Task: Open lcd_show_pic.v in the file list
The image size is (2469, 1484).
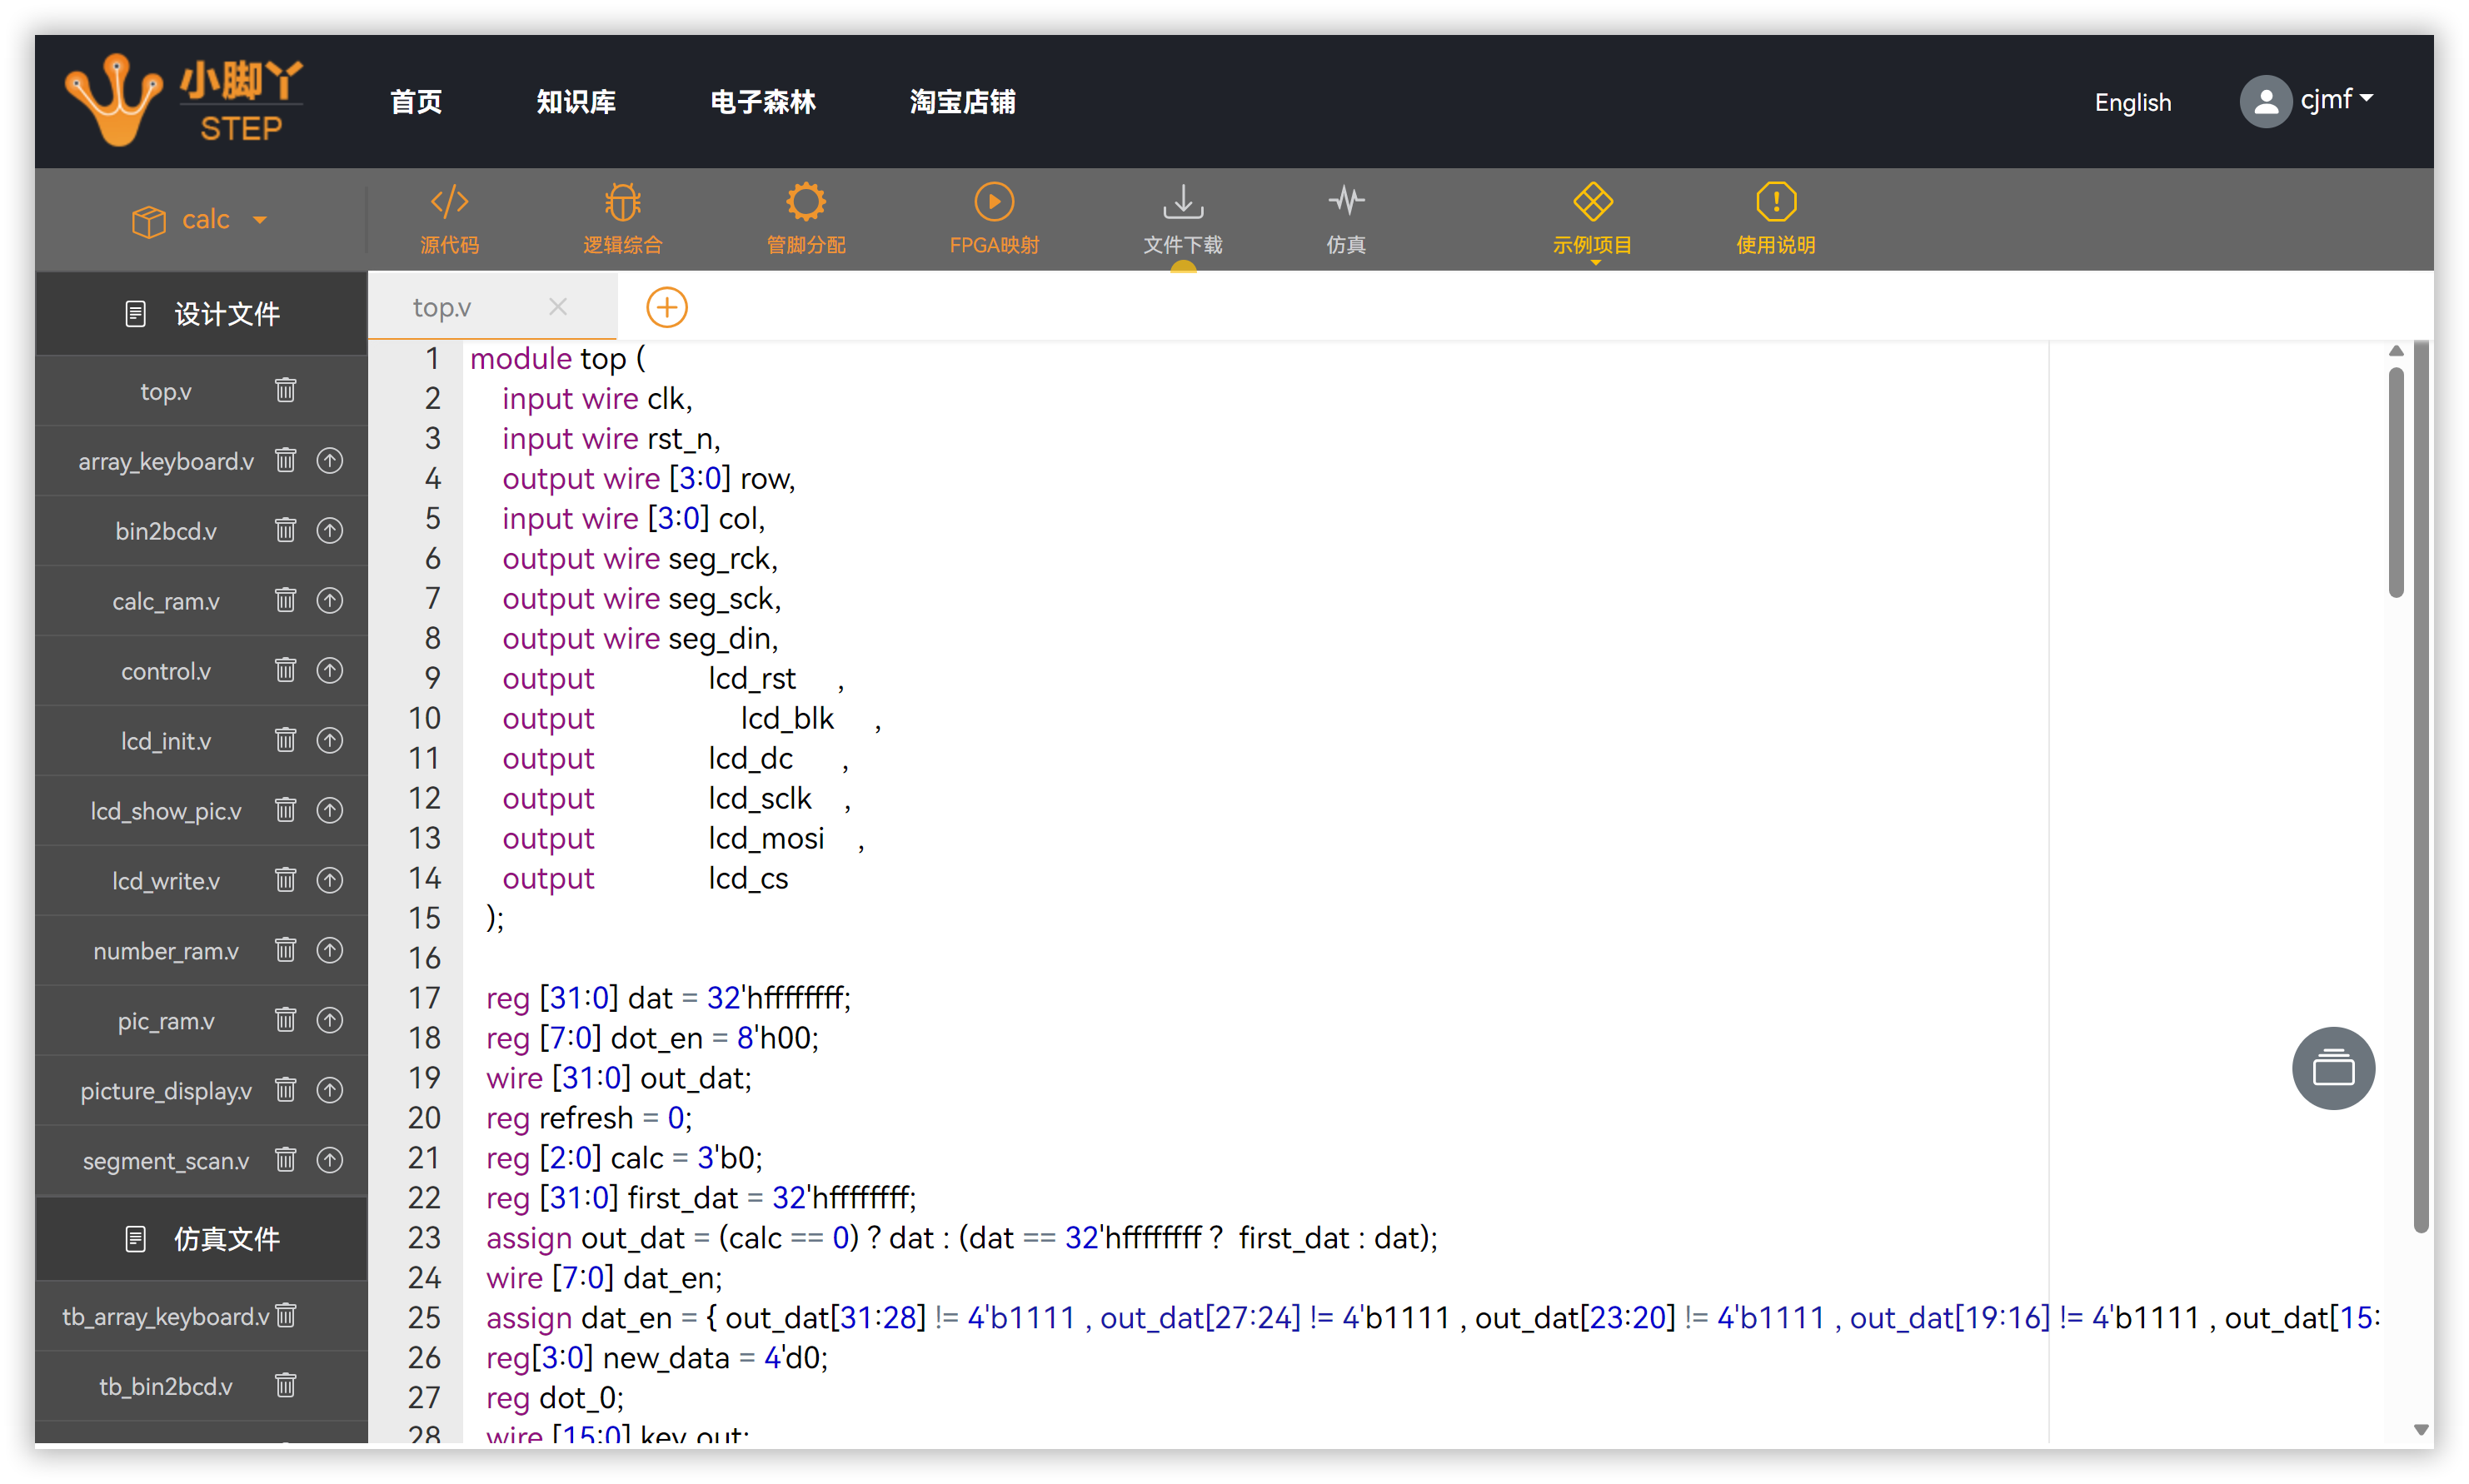Action: 166,811
